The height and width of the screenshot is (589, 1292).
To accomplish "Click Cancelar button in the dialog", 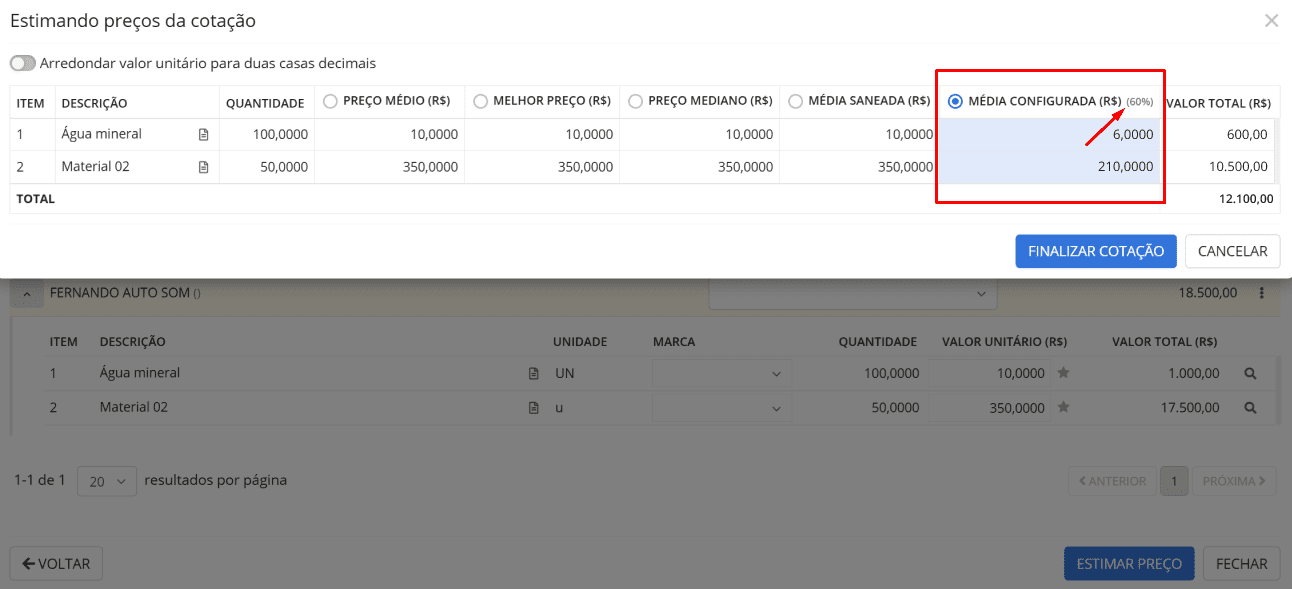I will pyautogui.click(x=1232, y=251).
